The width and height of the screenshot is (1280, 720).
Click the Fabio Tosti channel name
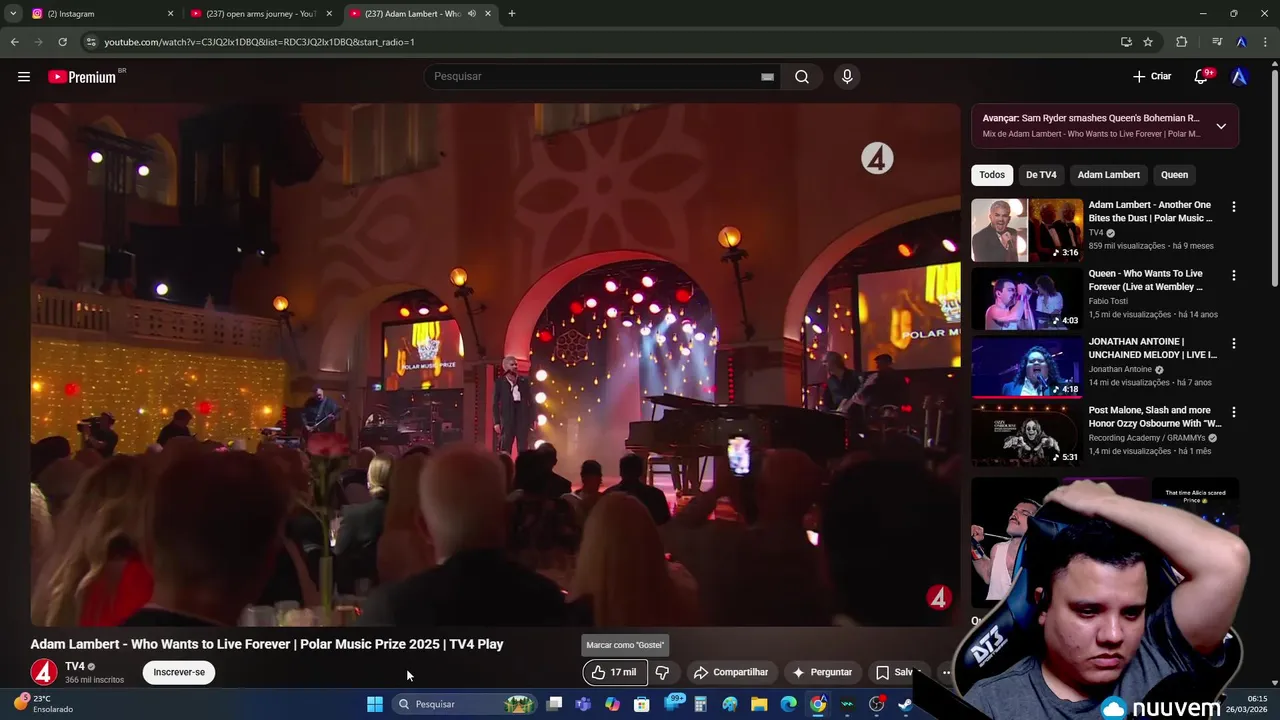[1108, 301]
